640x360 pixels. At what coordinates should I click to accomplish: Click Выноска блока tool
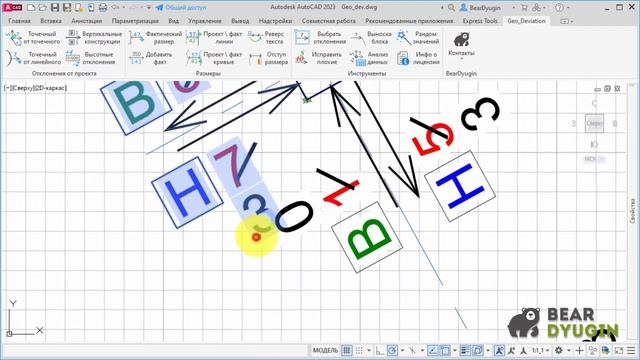[371, 38]
